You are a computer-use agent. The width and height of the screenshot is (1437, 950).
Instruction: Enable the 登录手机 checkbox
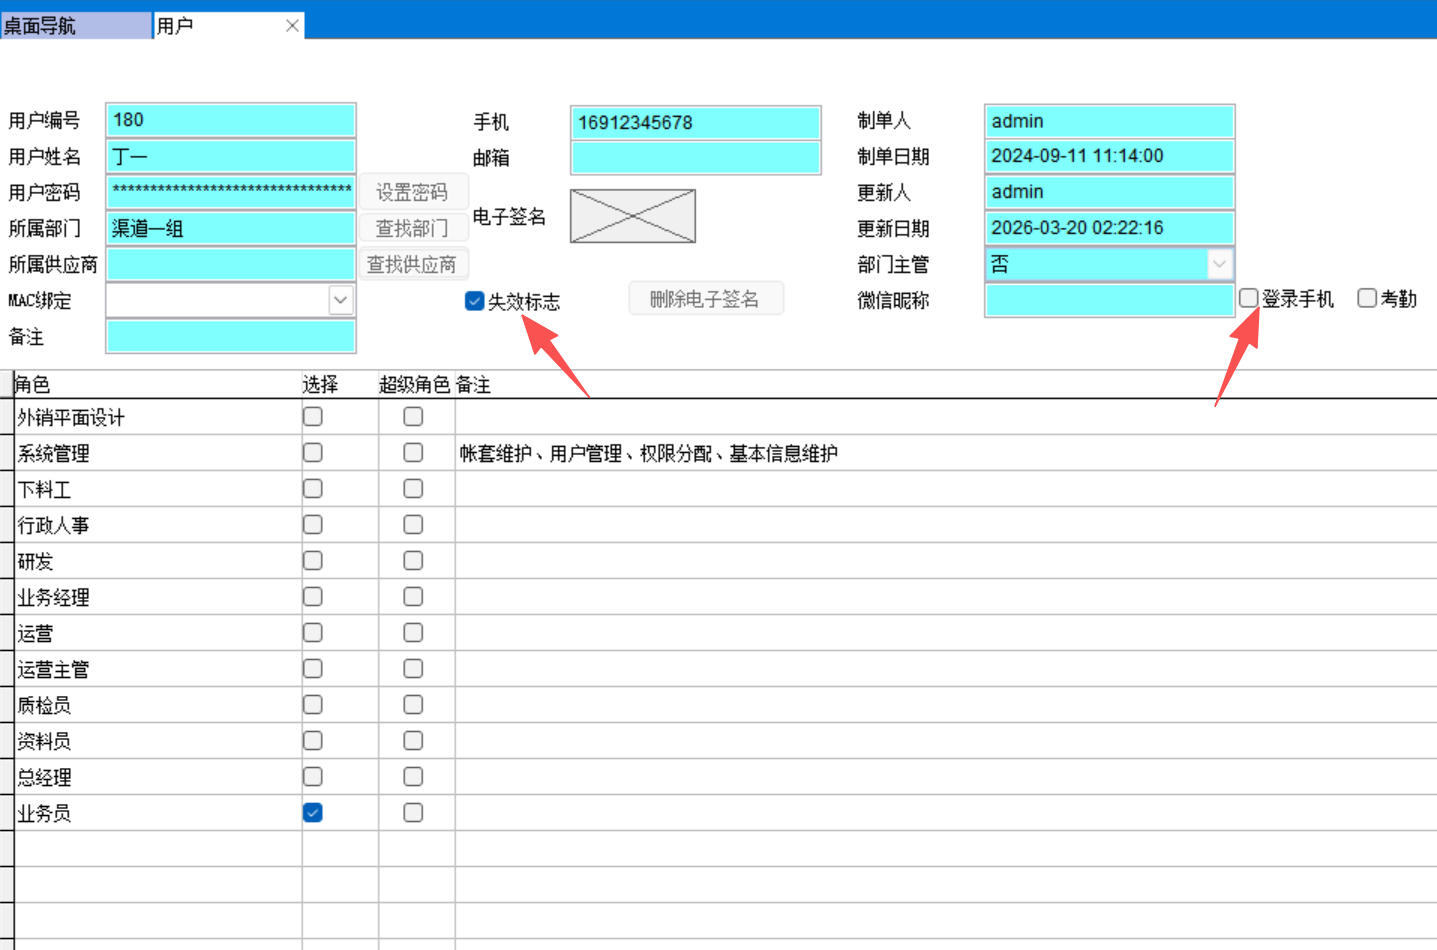(x=1248, y=298)
